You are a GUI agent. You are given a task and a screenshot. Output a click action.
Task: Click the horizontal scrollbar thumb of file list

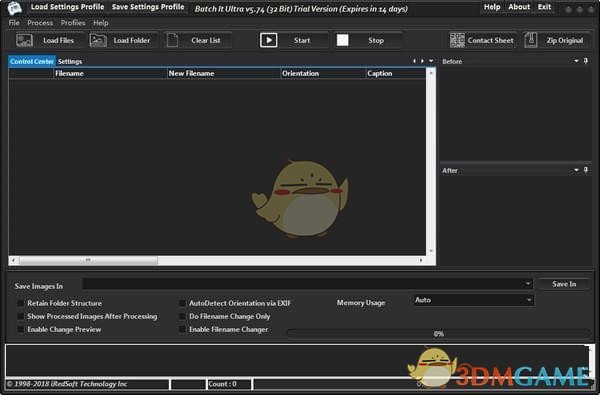click(88, 260)
